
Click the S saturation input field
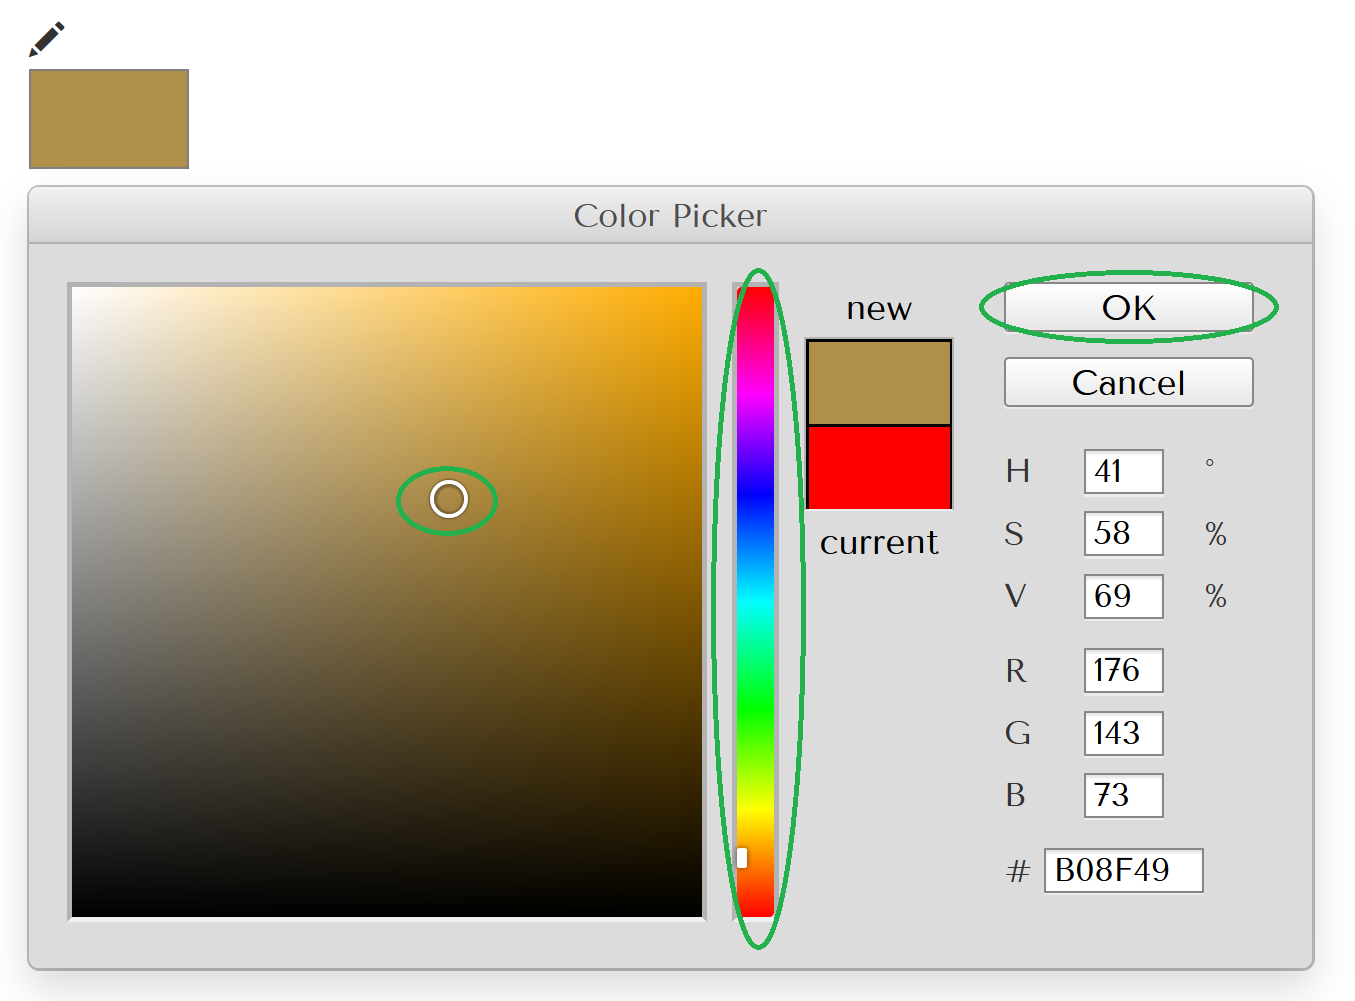pyautogui.click(x=1123, y=534)
